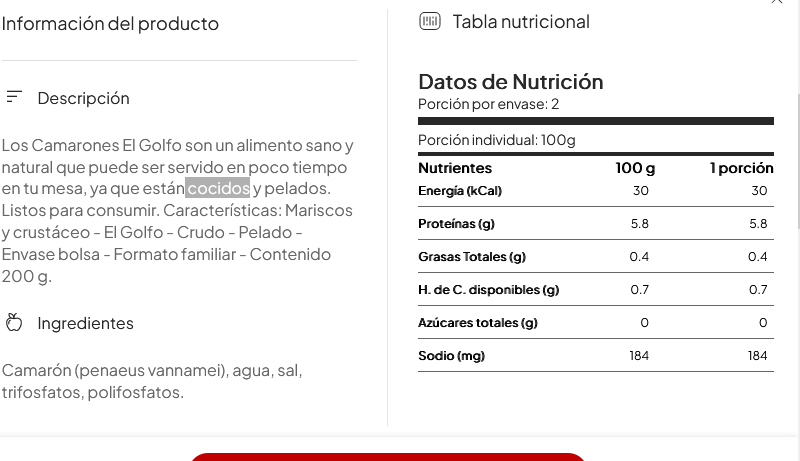The width and height of the screenshot is (800, 461).
Task: Click the Energía (kCal) row label
Action: pos(460,191)
